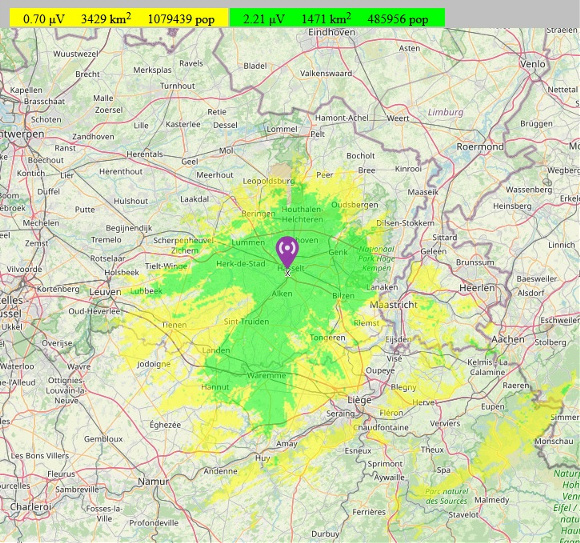Click the Sint-Truiden town label
580x543 pixels.
246,321
